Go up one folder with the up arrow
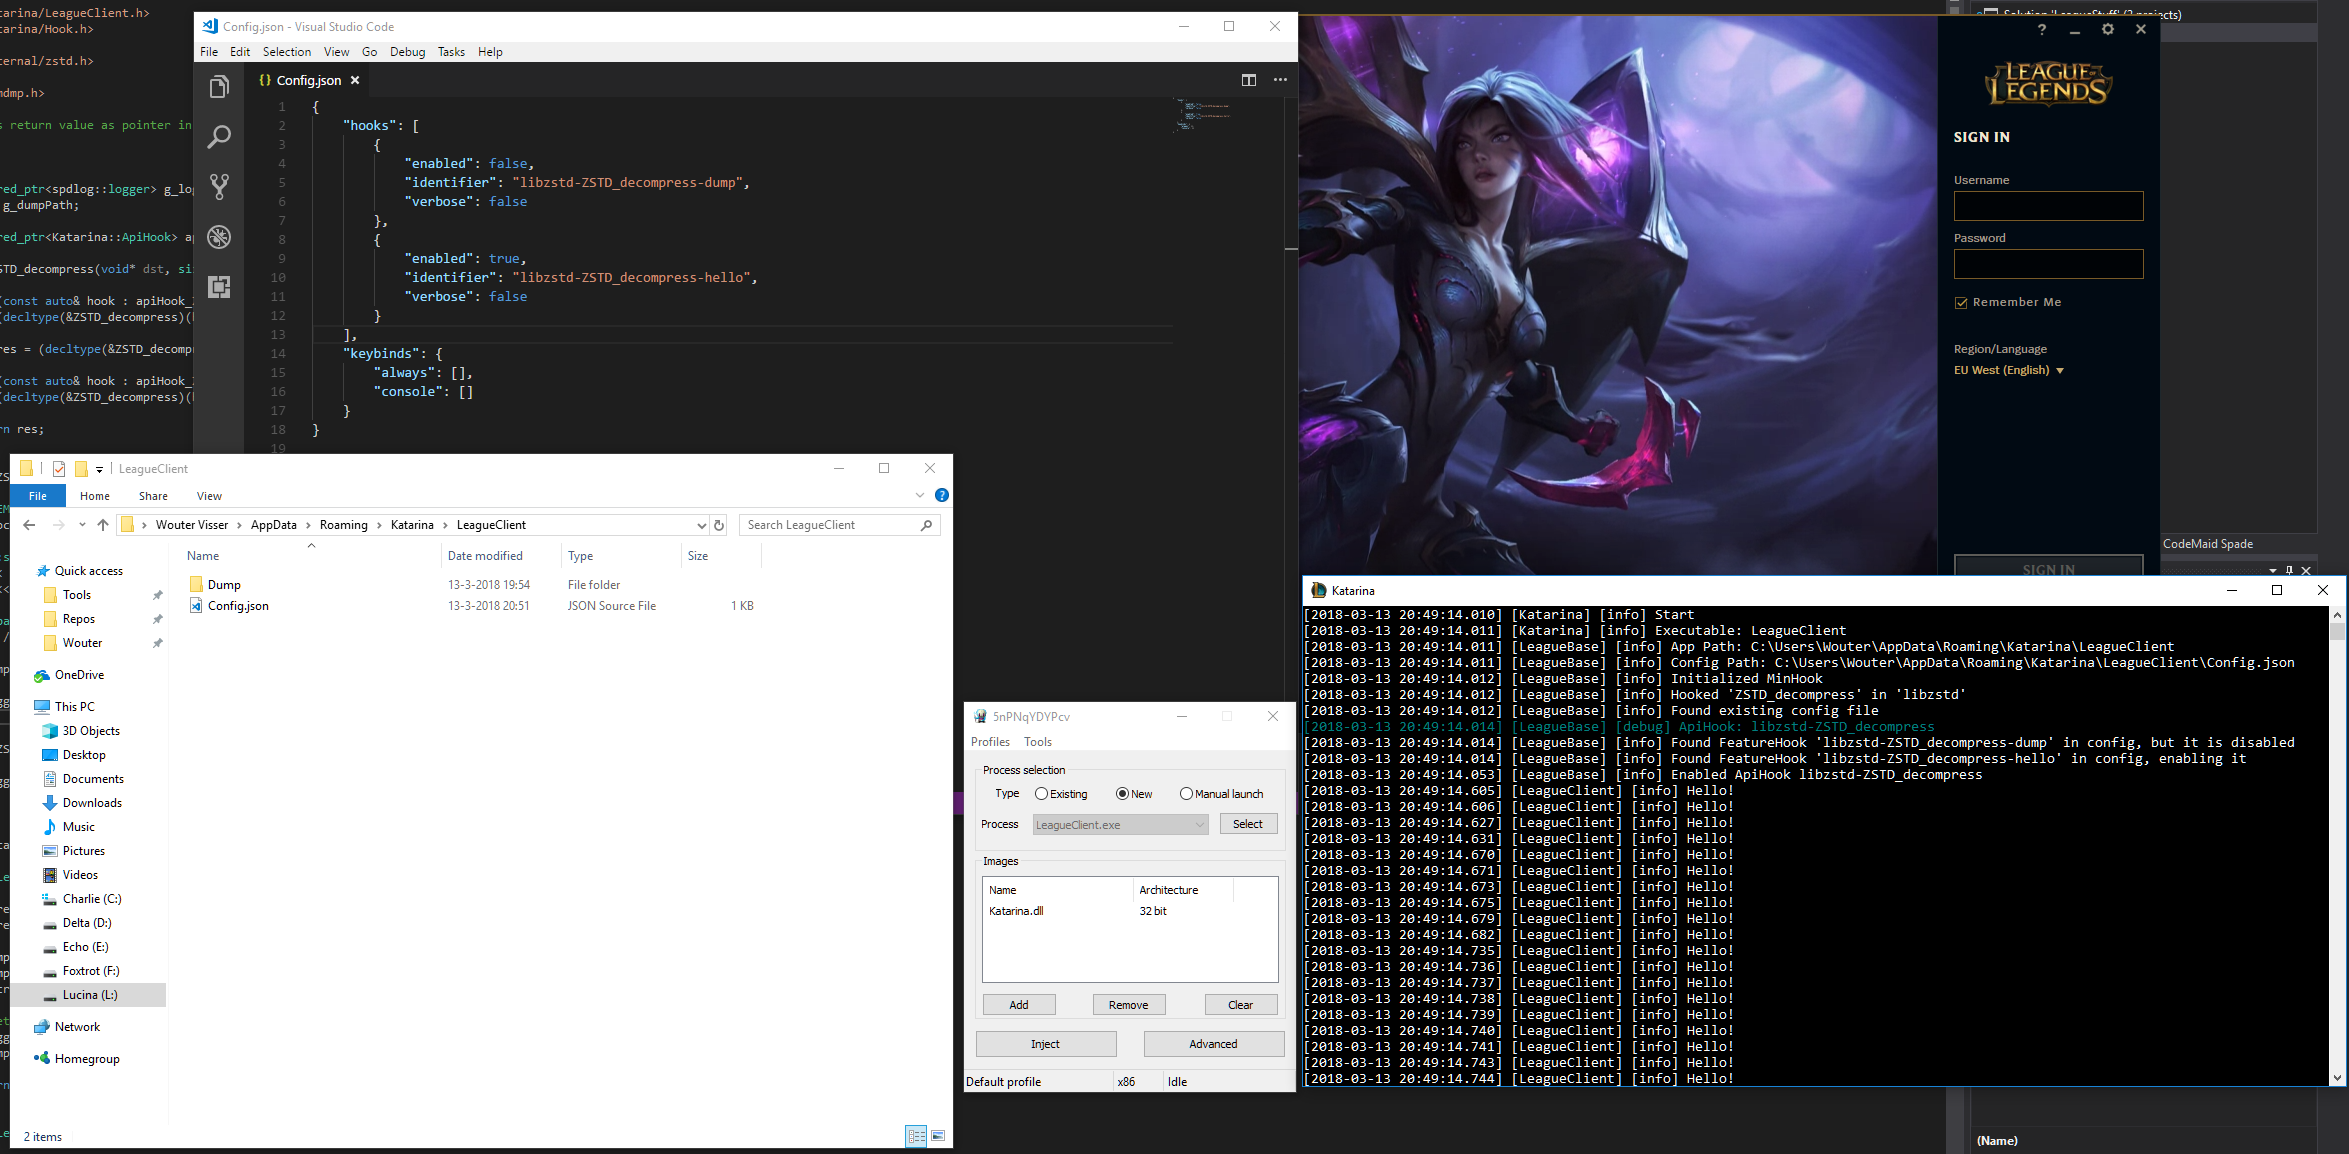Image resolution: width=2349 pixels, height=1154 pixels. point(103,525)
